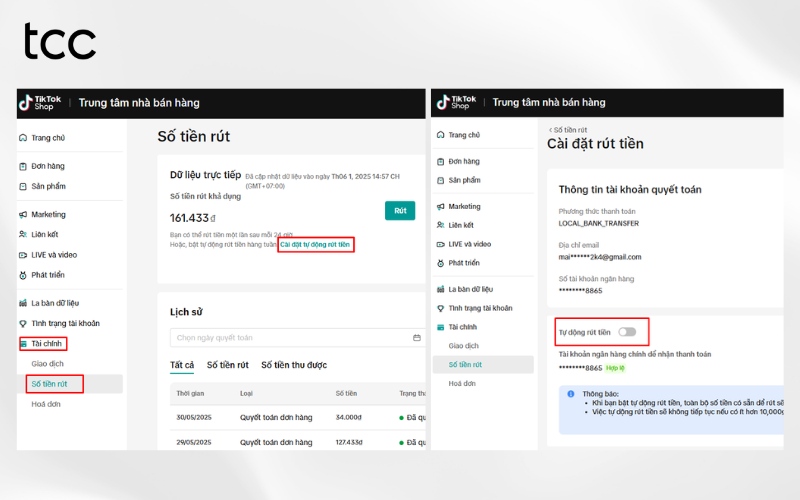Click Tình trạng tài khoản icon in left sidebar
The image size is (800, 500).
pyautogui.click(x=23, y=323)
